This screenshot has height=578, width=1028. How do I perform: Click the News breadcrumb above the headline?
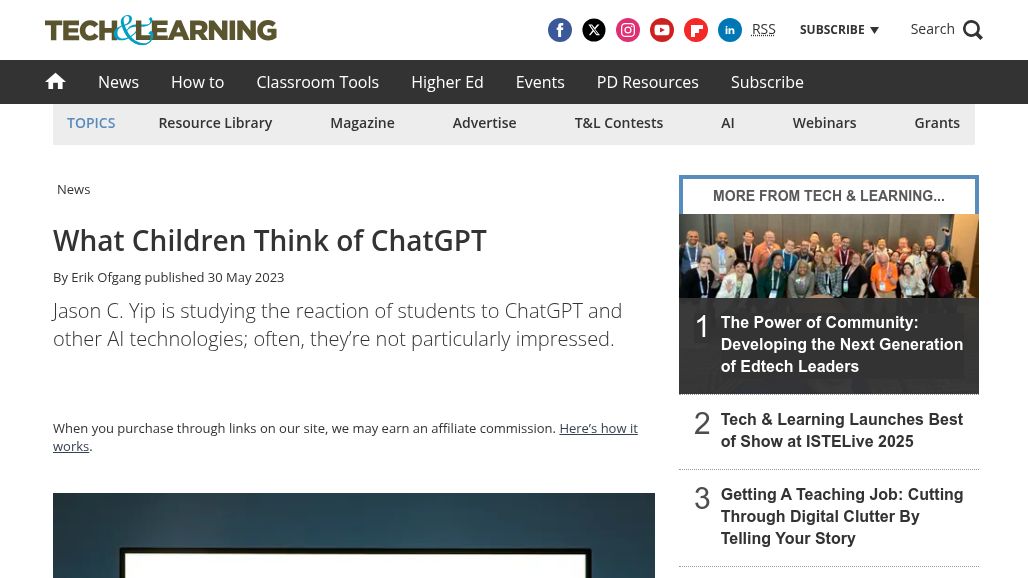tap(73, 189)
